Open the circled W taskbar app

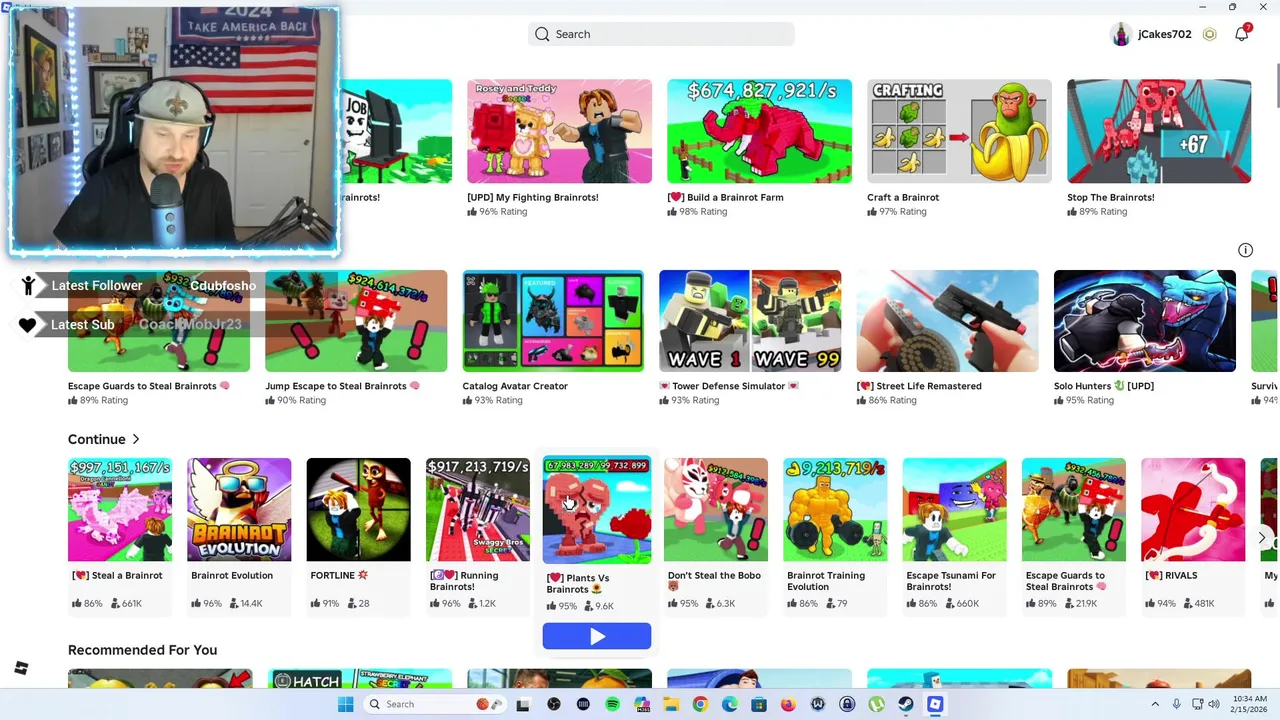pos(817,704)
